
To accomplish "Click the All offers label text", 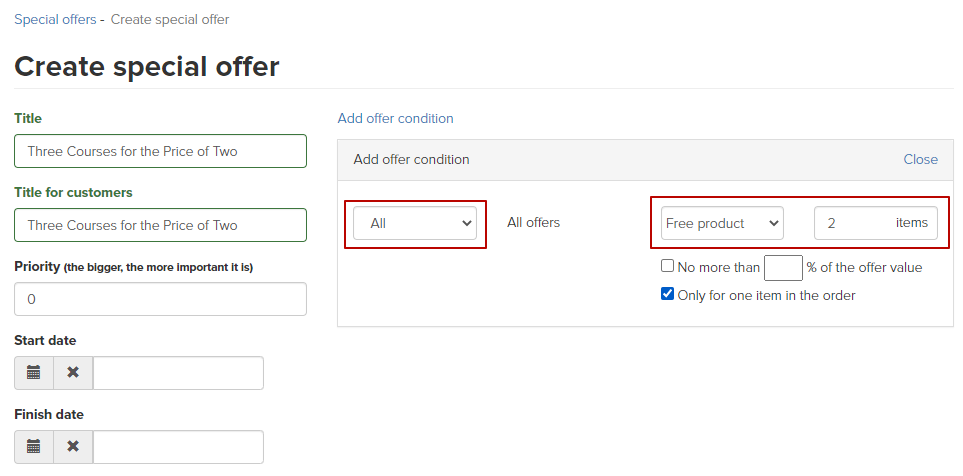I will [533, 222].
